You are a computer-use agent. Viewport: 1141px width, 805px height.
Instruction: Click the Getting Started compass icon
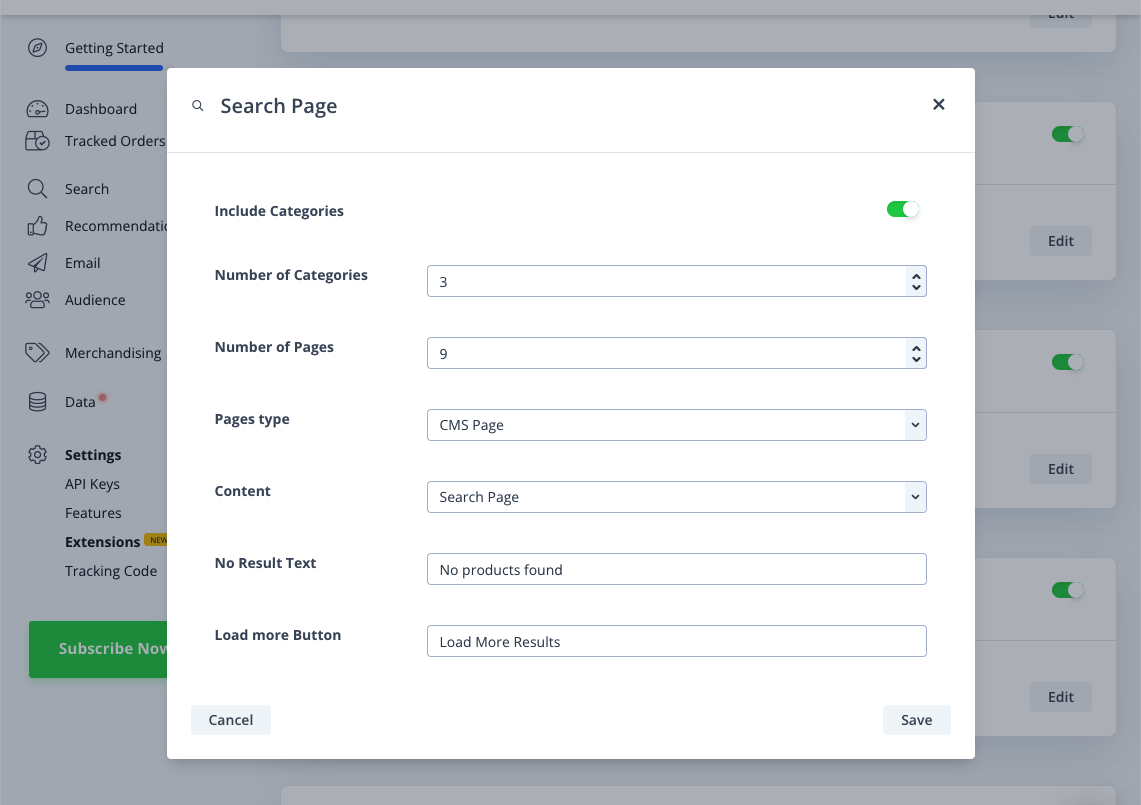(x=37, y=48)
